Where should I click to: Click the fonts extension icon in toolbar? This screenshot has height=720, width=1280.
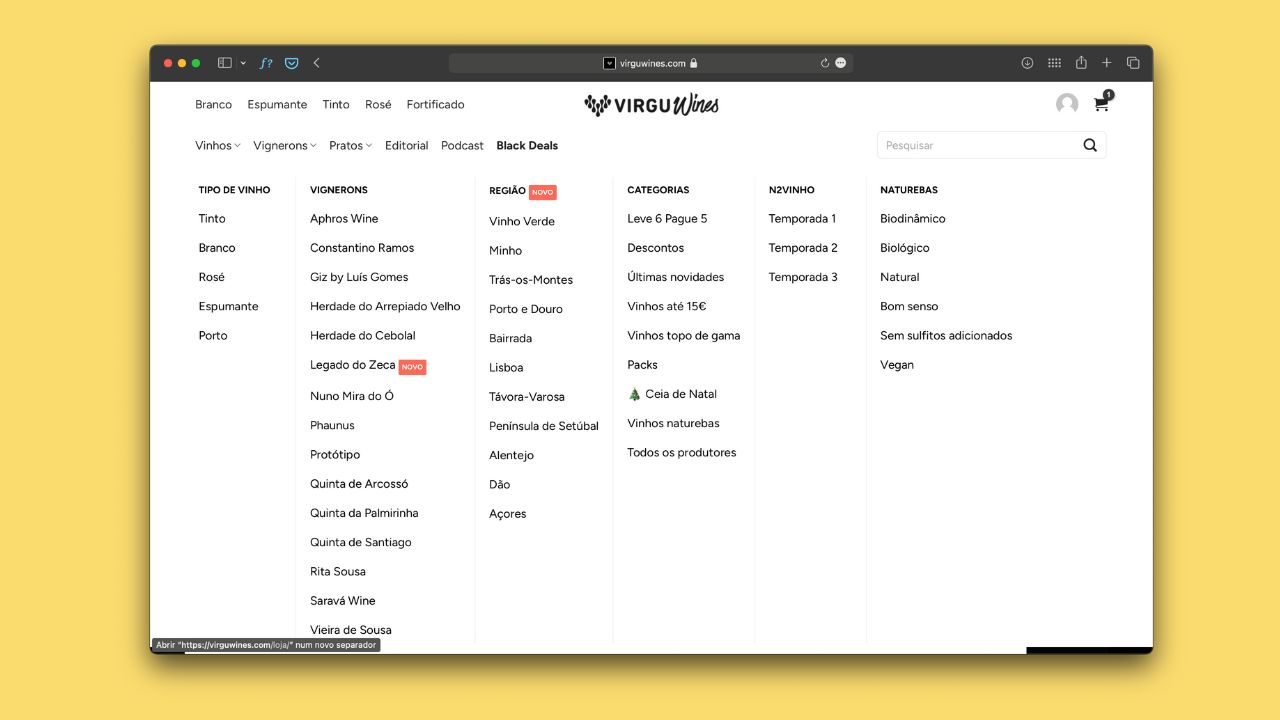(266, 63)
